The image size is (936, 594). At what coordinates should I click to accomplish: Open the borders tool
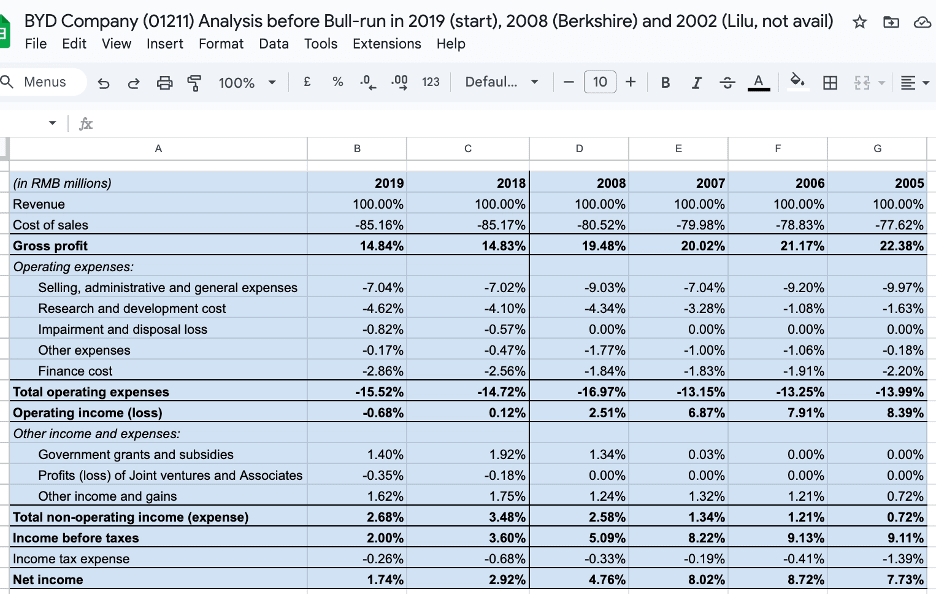[x=830, y=82]
